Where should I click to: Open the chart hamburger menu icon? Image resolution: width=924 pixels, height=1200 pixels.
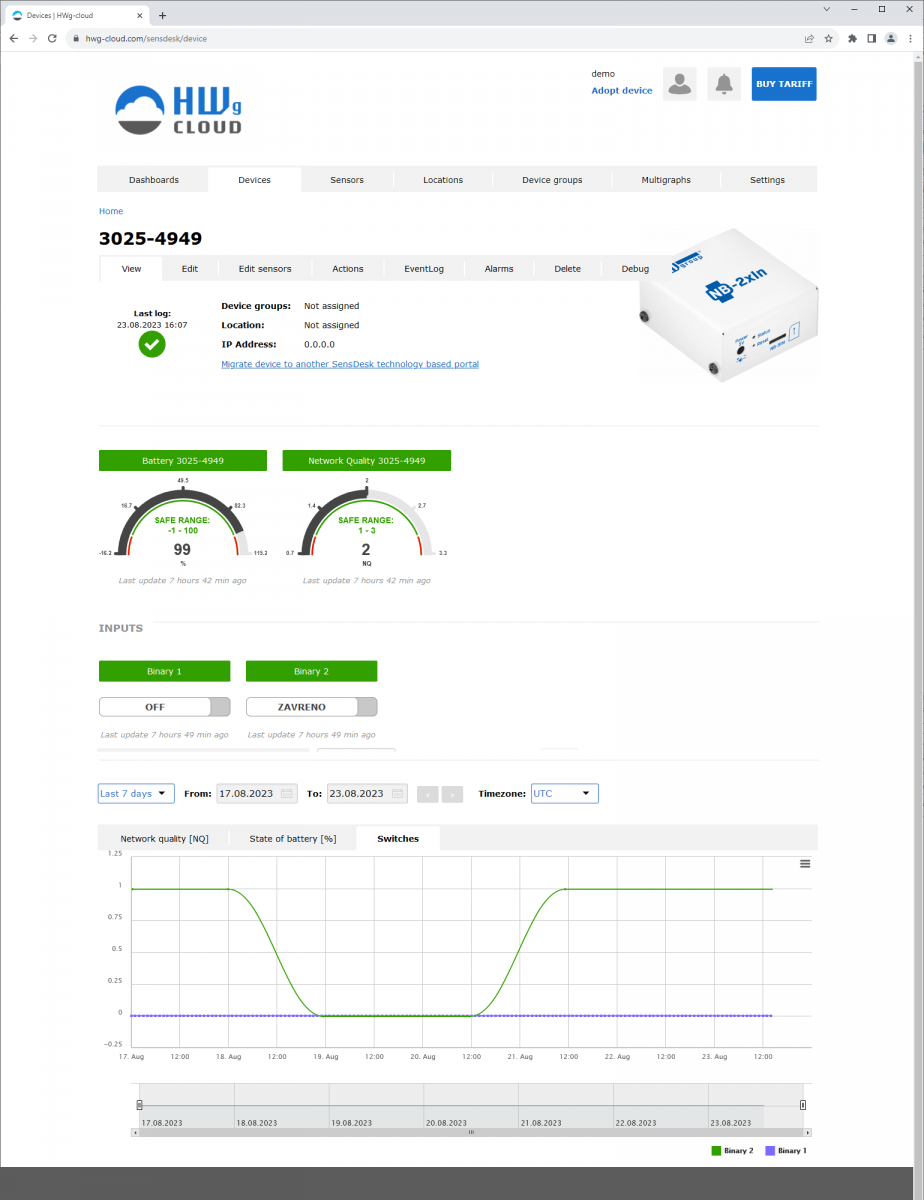(x=805, y=864)
